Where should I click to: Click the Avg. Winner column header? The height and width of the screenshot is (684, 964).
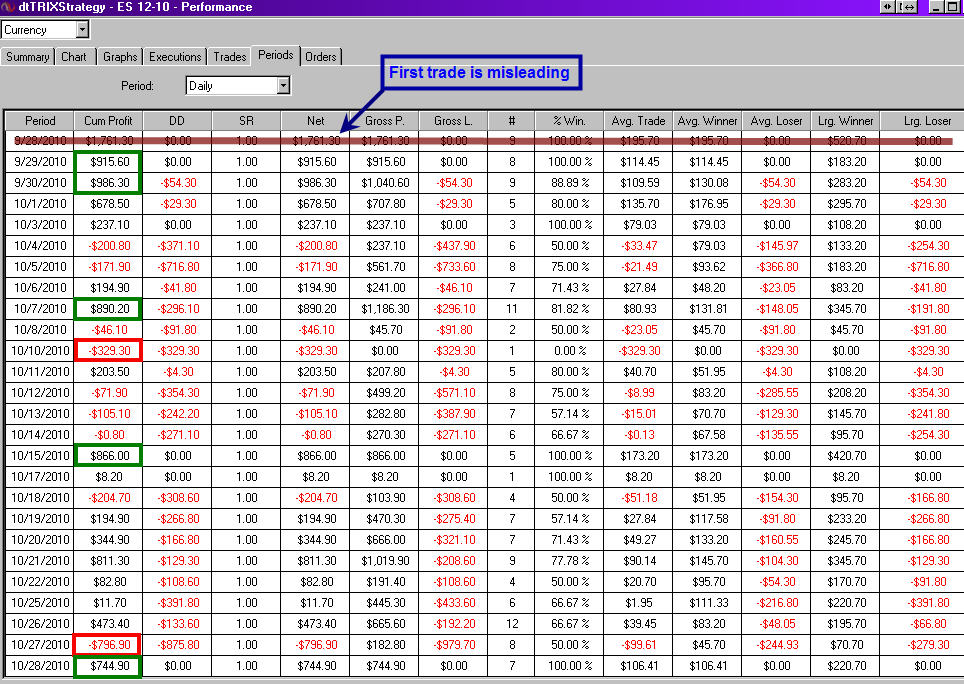coord(707,120)
